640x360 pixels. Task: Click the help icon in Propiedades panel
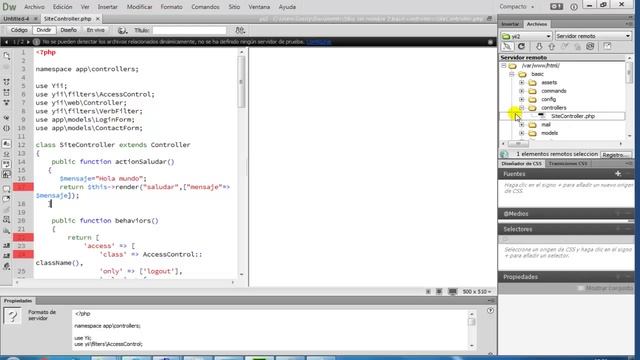(490, 311)
